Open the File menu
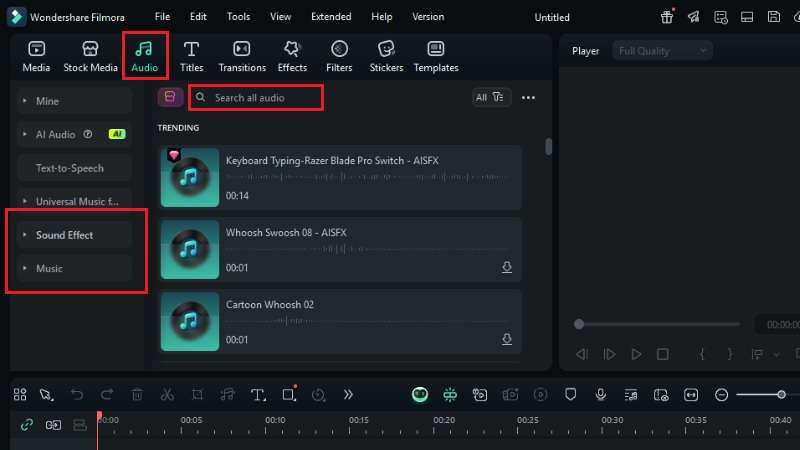Viewport: 800px width, 450px height. pyautogui.click(x=162, y=17)
